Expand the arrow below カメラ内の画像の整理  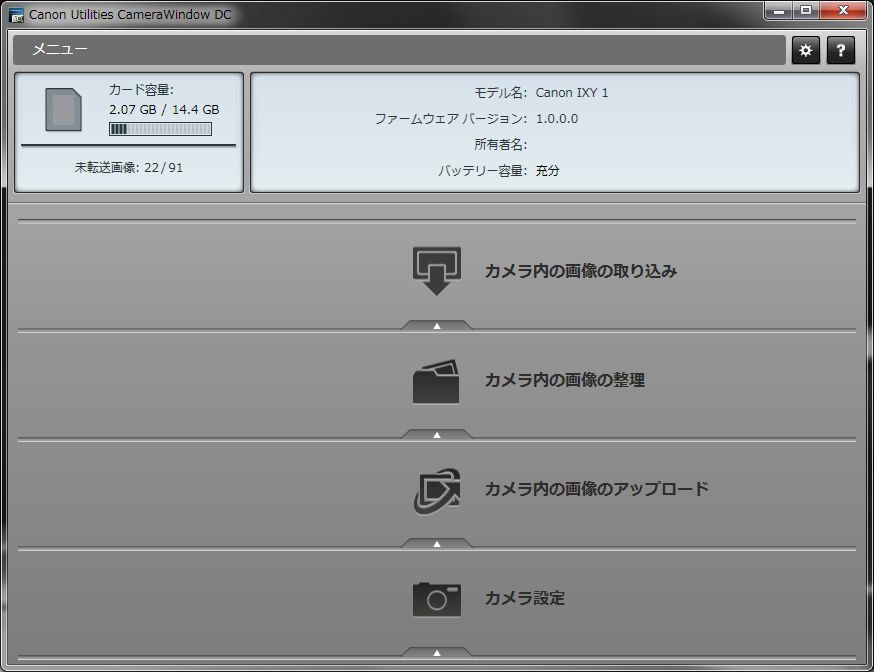(x=437, y=435)
